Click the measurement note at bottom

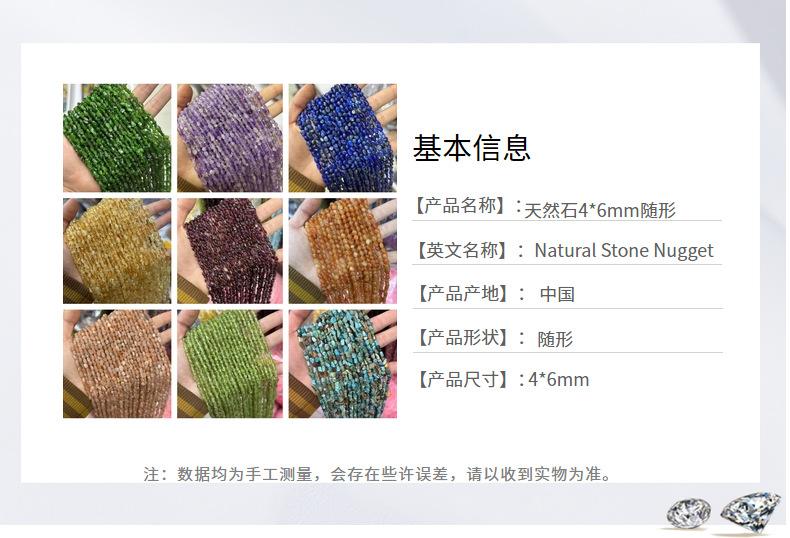pyautogui.click(x=378, y=474)
